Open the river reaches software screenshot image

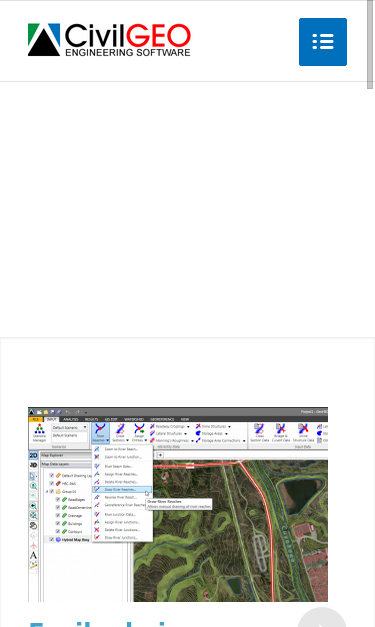178,504
